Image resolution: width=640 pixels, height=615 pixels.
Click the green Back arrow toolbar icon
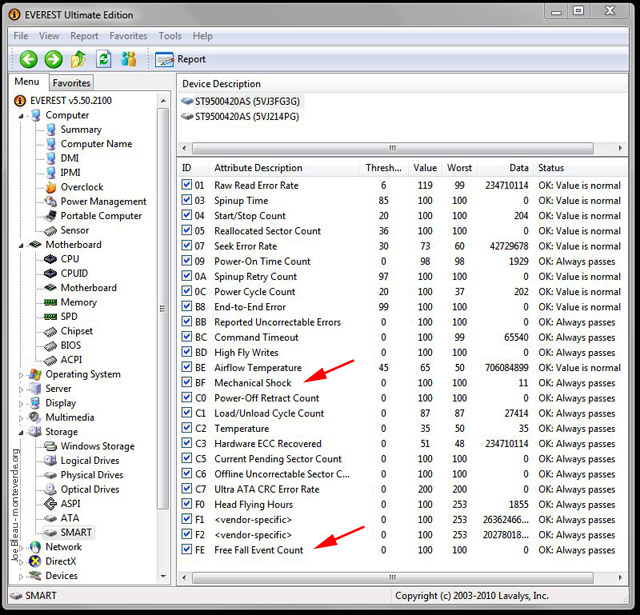point(29,60)
